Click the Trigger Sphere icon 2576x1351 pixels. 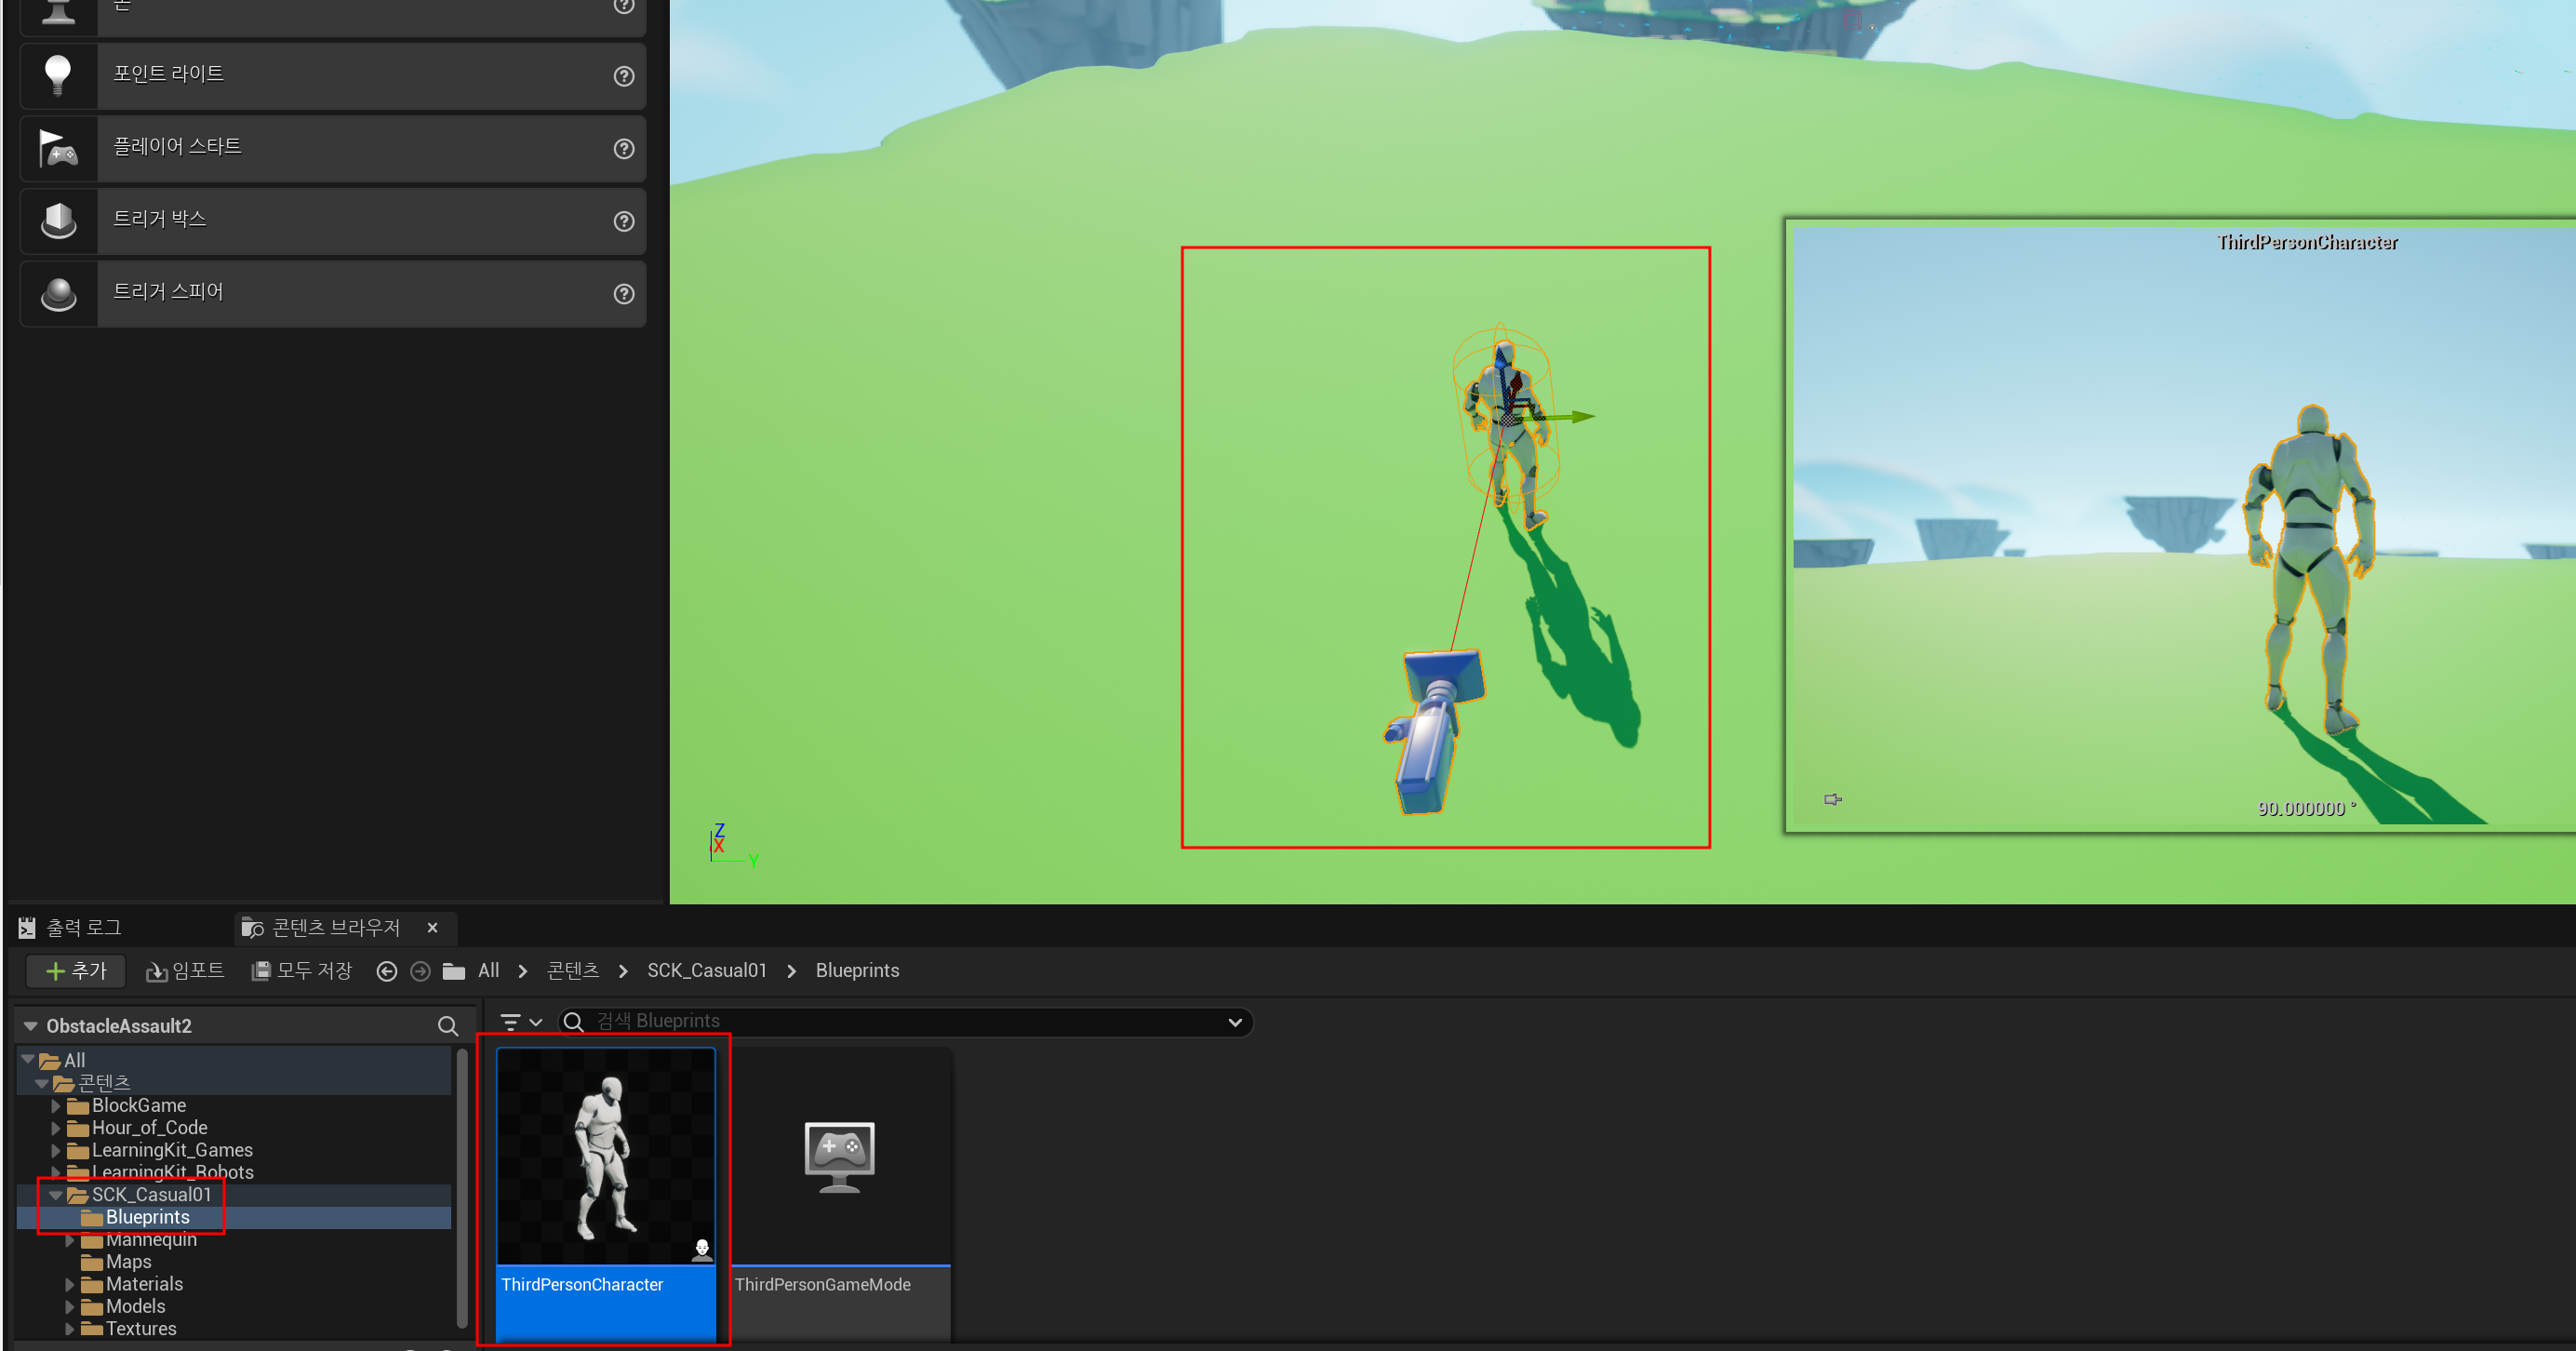58,293
